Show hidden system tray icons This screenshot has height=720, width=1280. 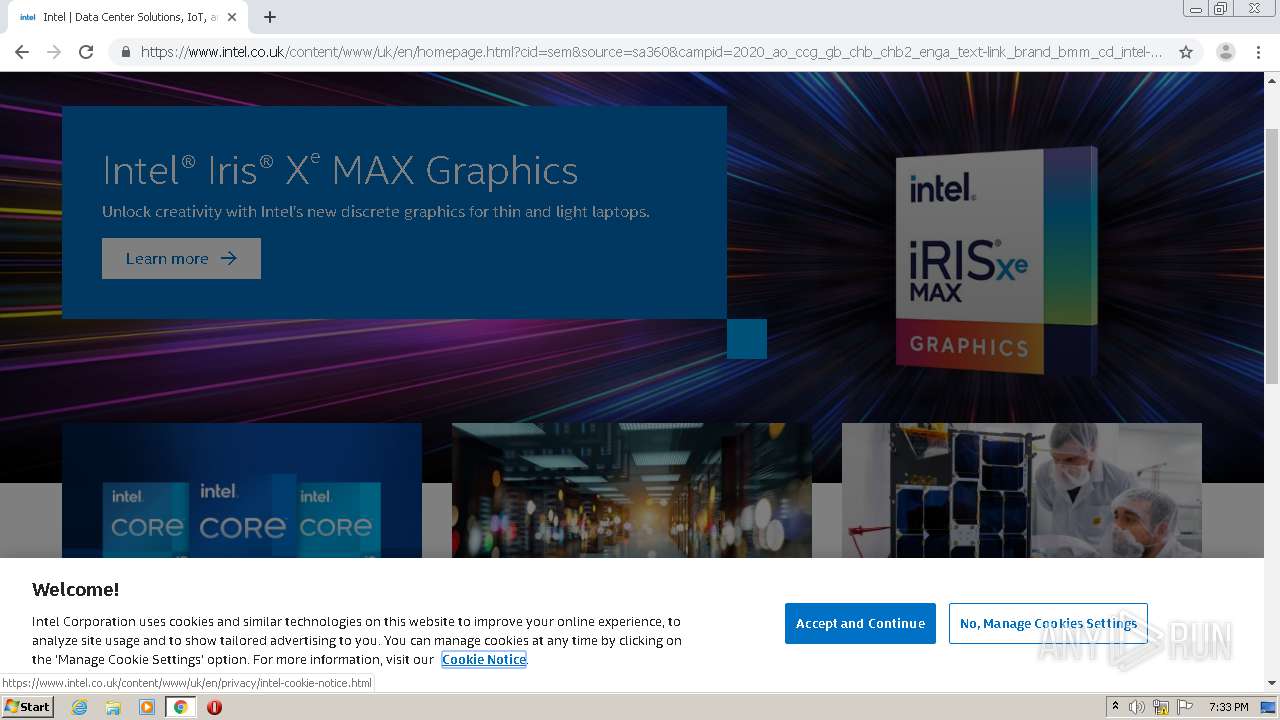click(x=1115, y=707)
